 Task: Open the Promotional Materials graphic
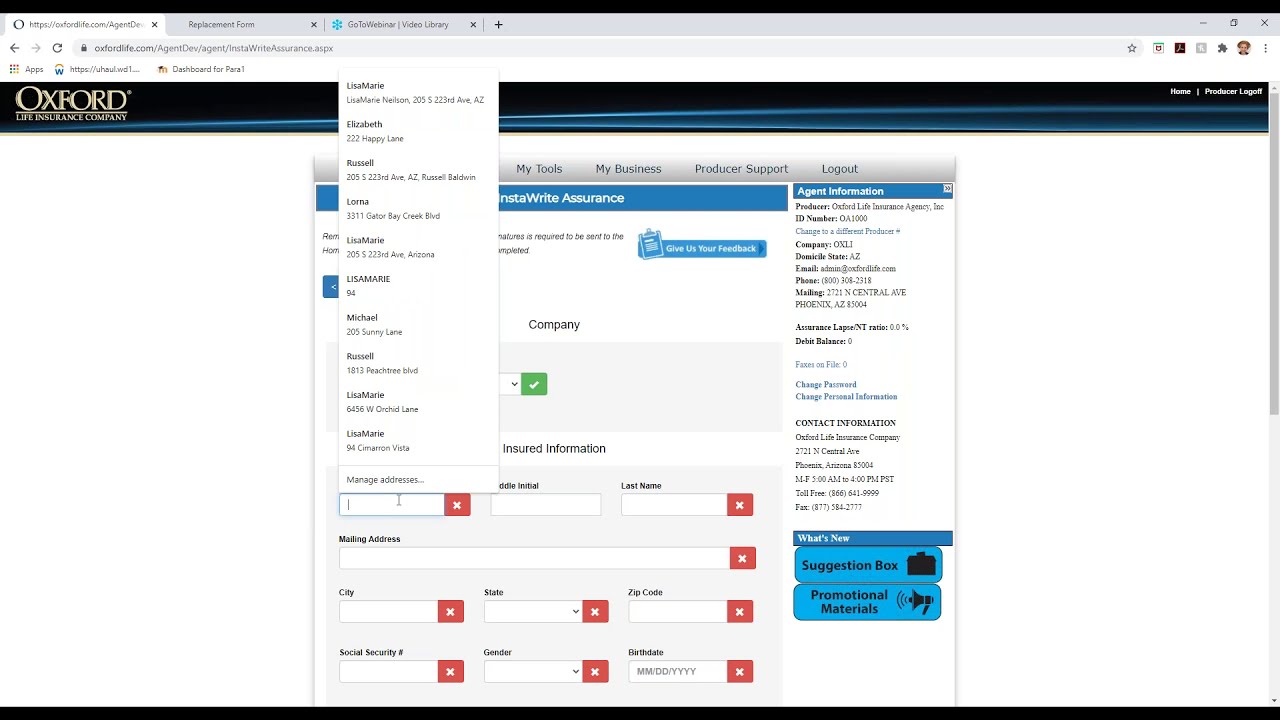868,602
